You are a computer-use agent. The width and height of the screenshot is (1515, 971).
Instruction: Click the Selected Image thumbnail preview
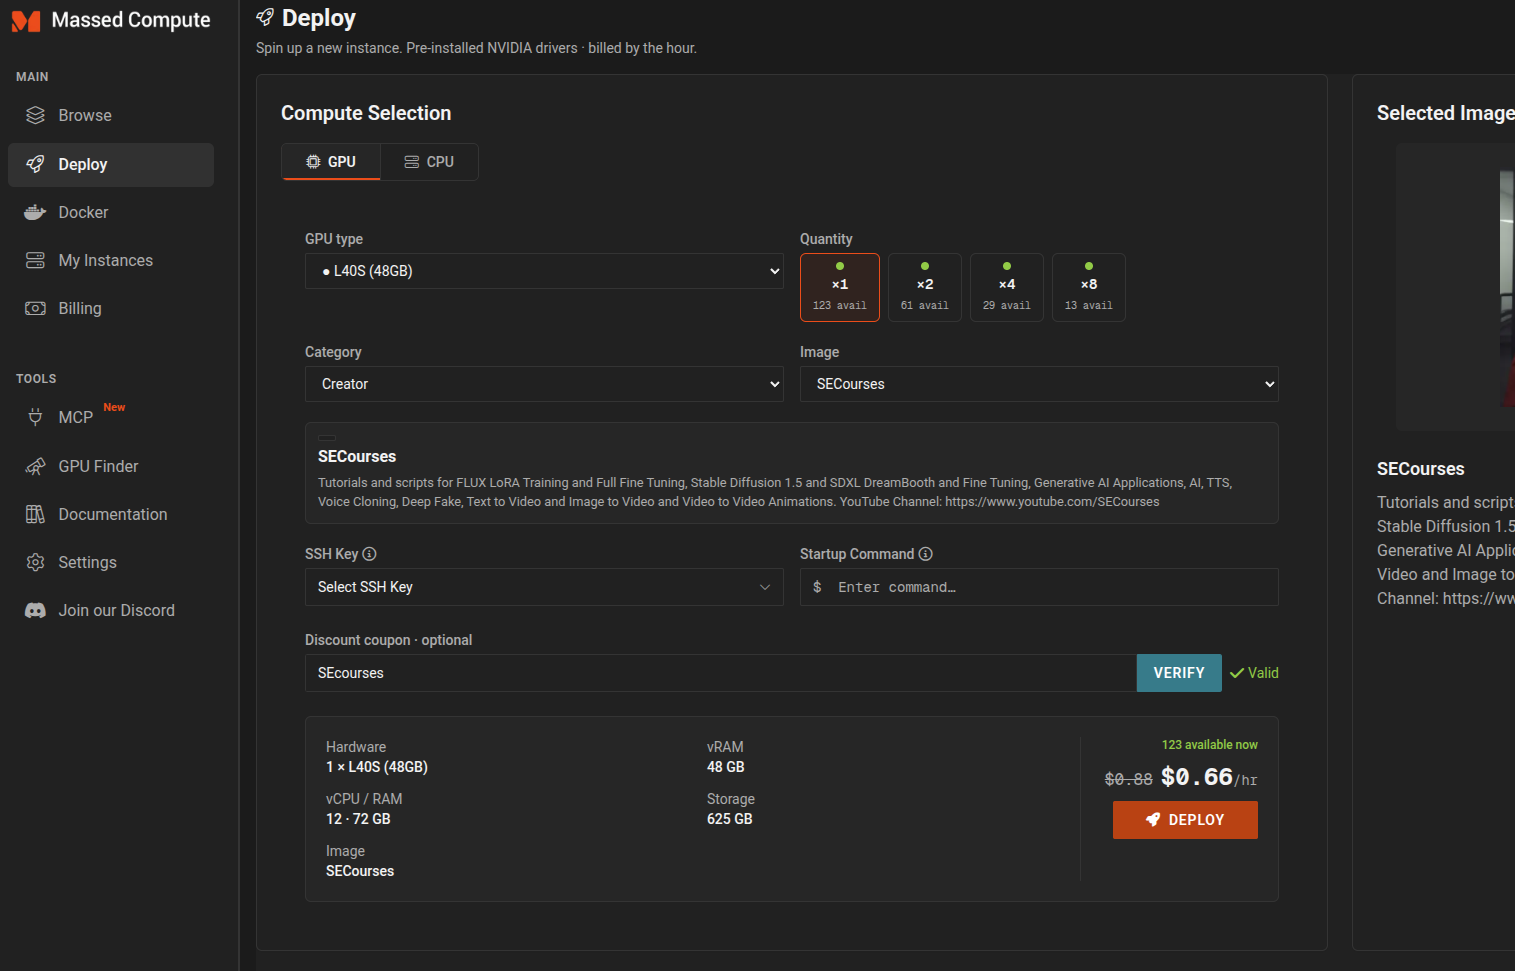(1456, 287)
